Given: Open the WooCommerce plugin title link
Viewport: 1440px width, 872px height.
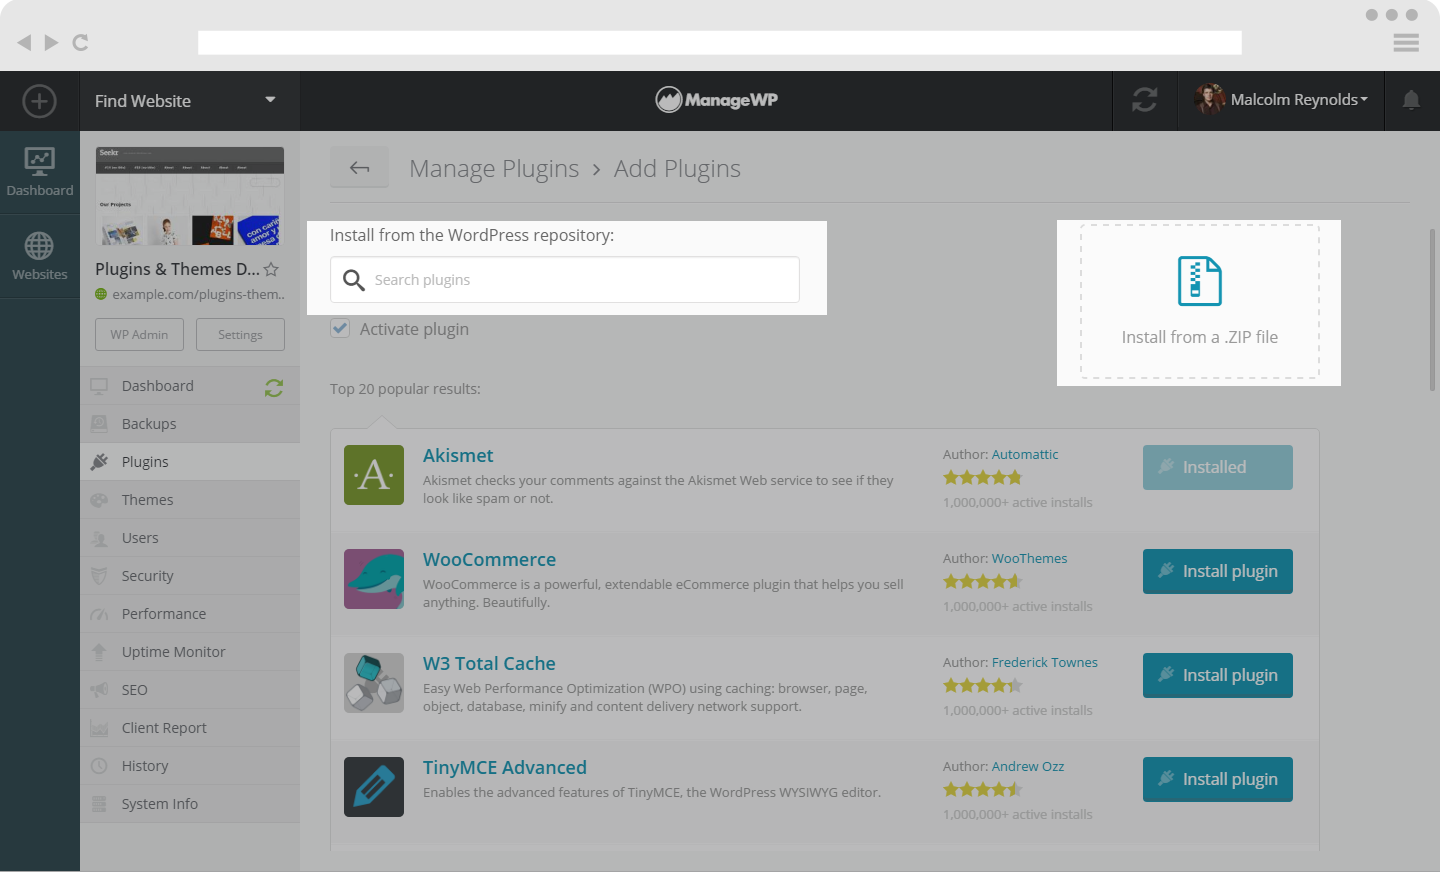Looking at the screenshot, I should click(489, 560).
